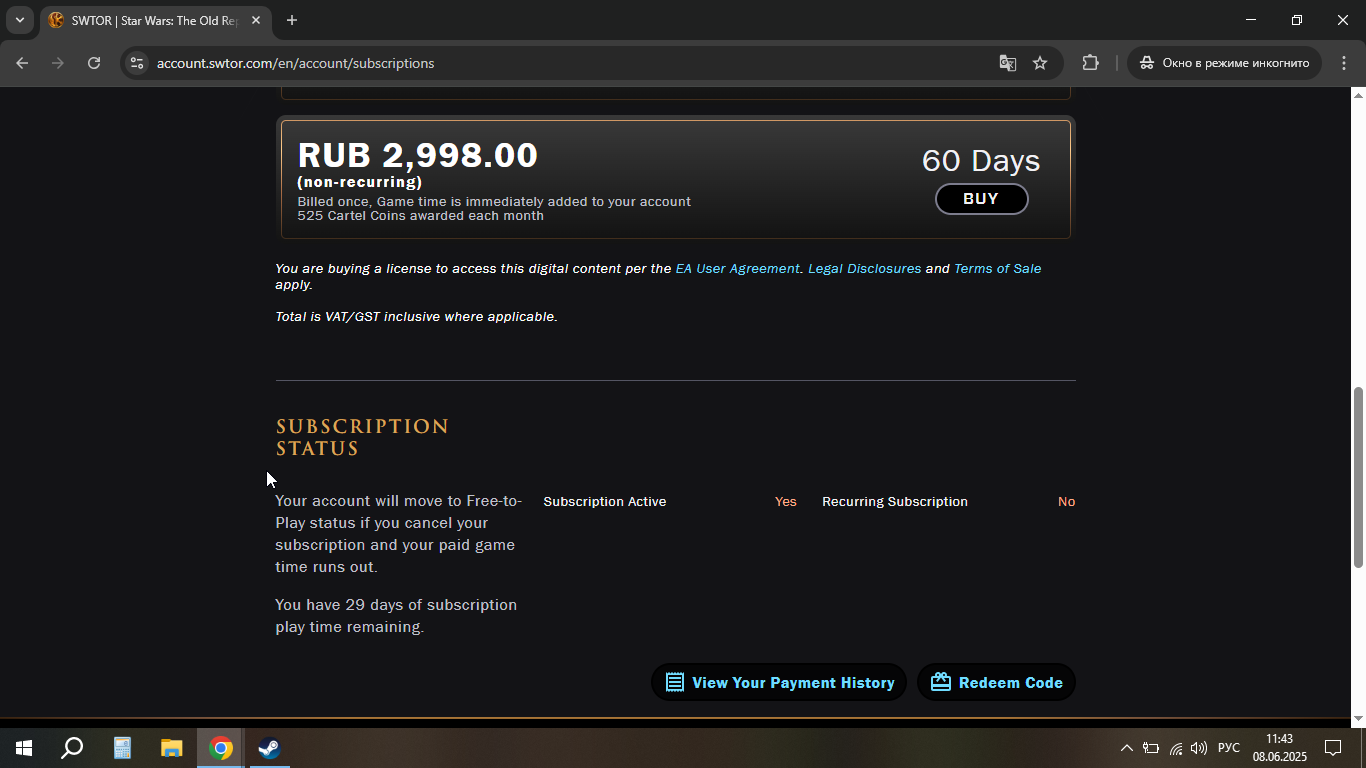
Task: View Your Payment History button
Action: [x=779, y=682]
